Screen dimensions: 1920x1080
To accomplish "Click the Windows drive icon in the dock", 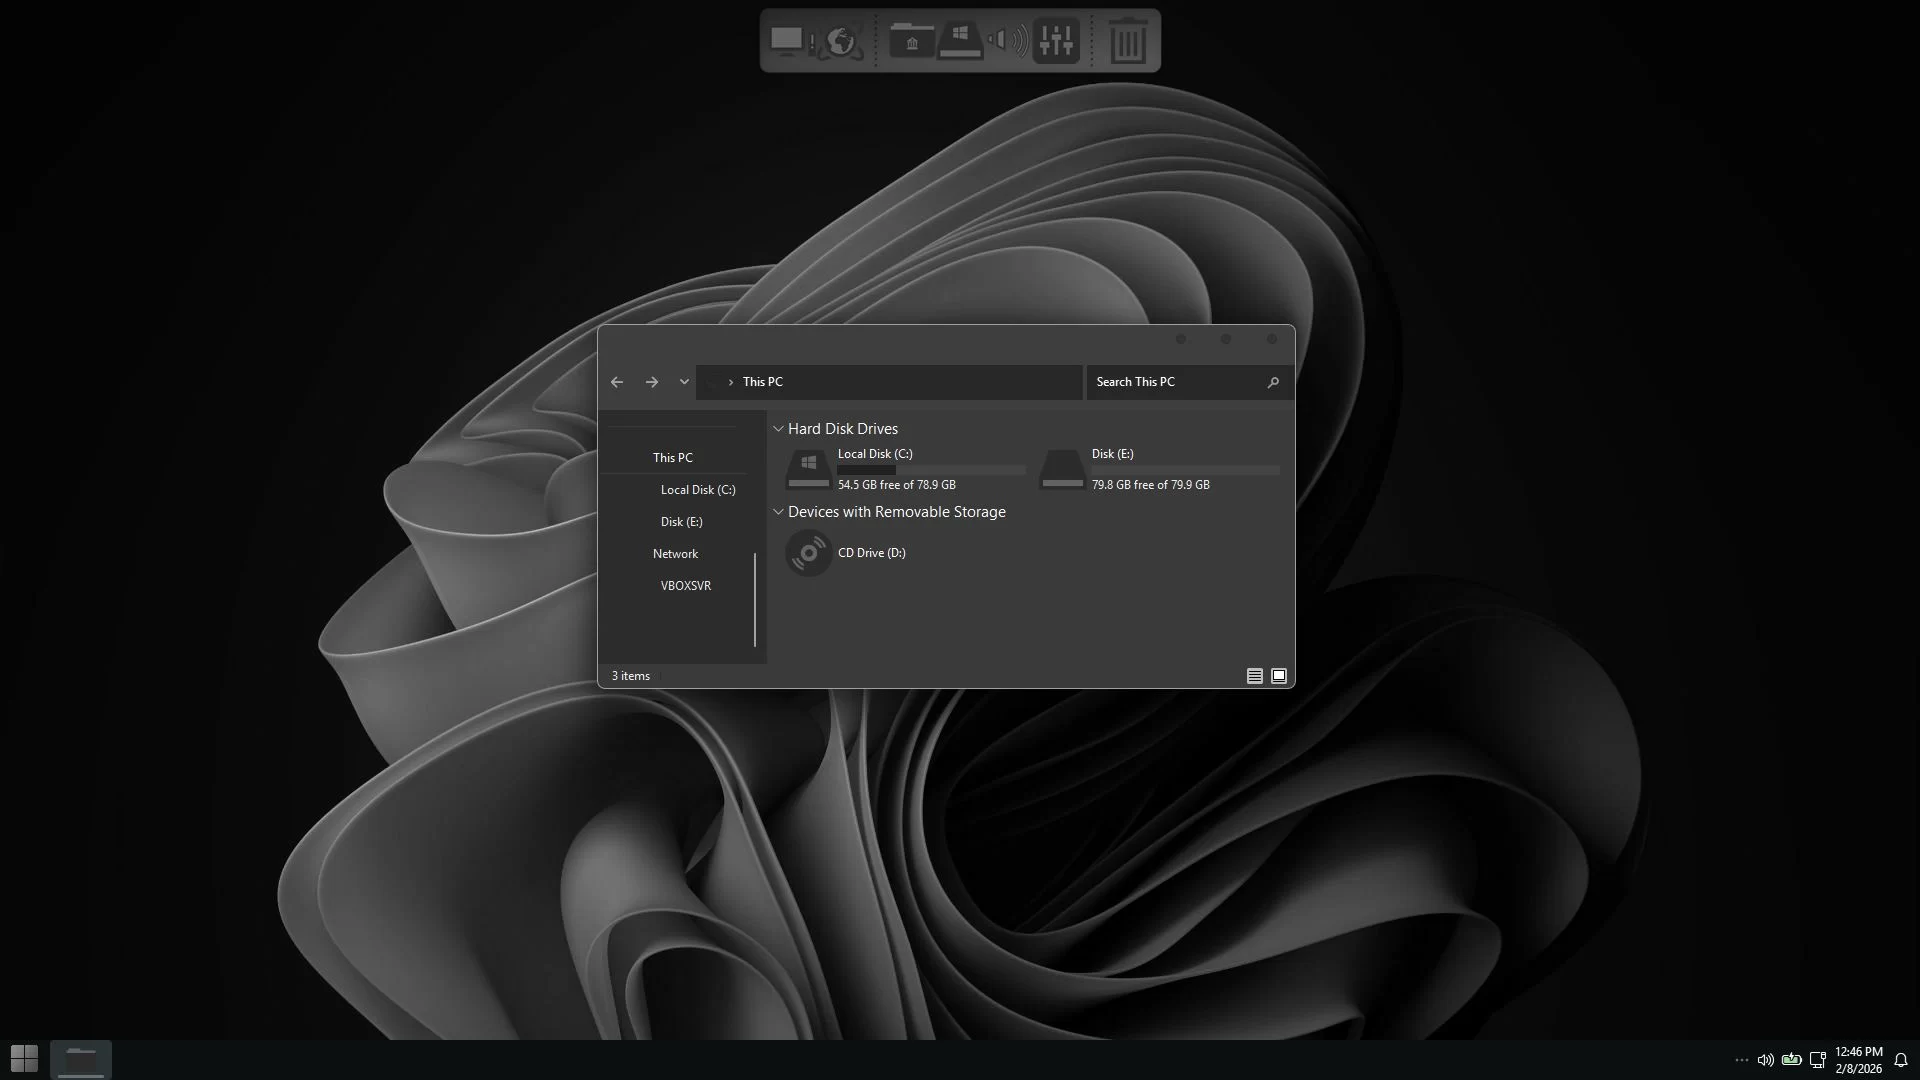I will point(960,41).
